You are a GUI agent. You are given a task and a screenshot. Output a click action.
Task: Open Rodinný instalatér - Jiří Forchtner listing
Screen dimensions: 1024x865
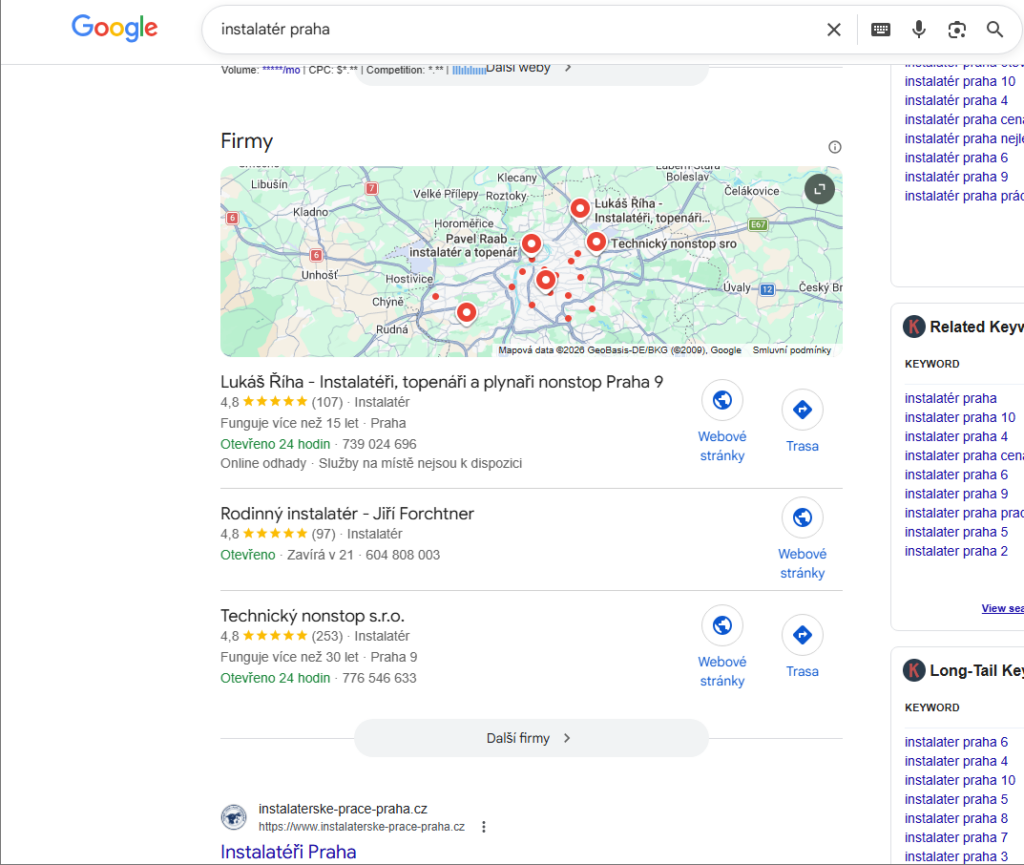[x=347, y=513]
